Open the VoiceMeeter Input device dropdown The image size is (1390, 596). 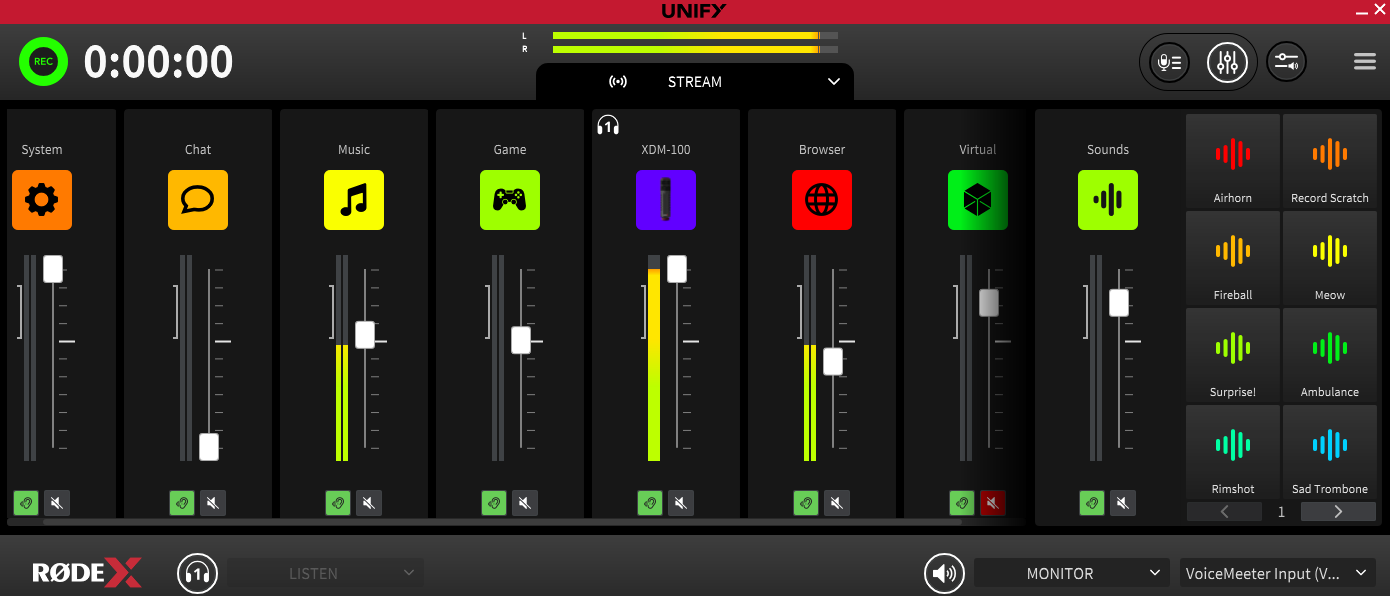tap(1278, 573)
